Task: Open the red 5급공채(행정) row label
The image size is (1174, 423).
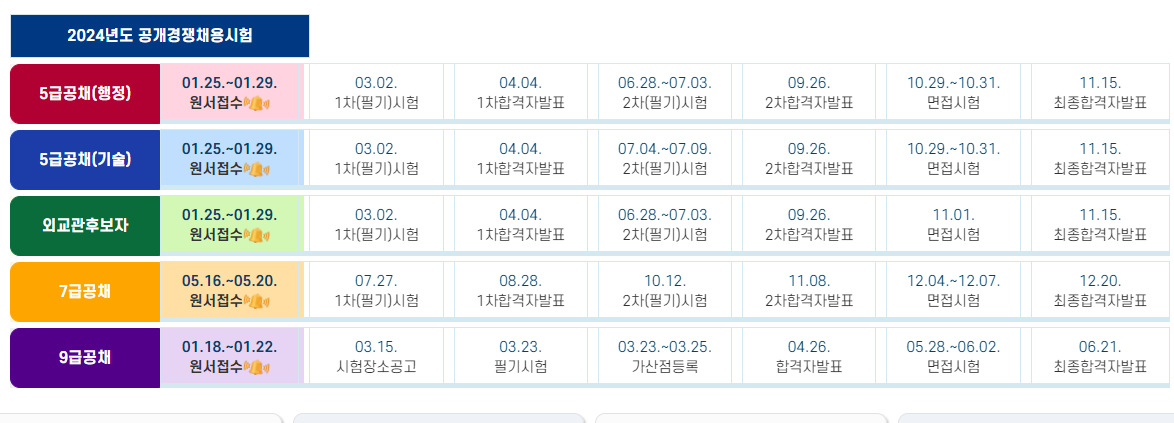Action: [x=85, y=94]
